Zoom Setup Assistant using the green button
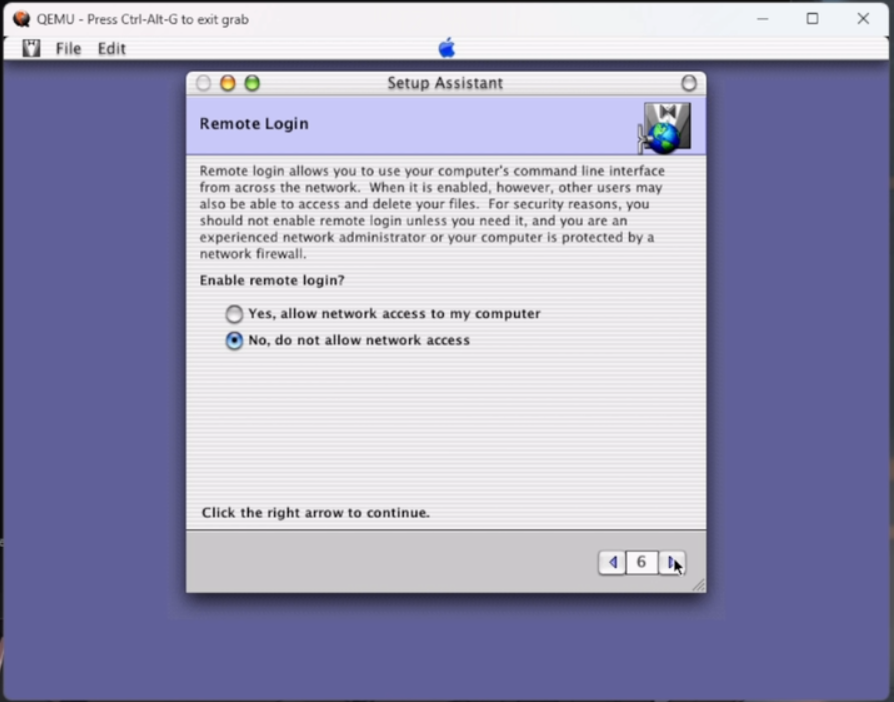This screenshot has height=702, width=894. pos(252,84)
